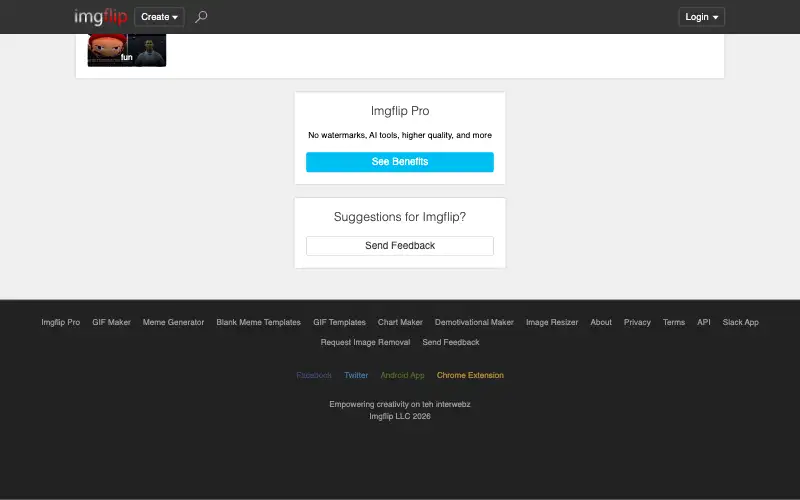Open the Privacy link
The image size is (800, 500).
coord(637,322)
